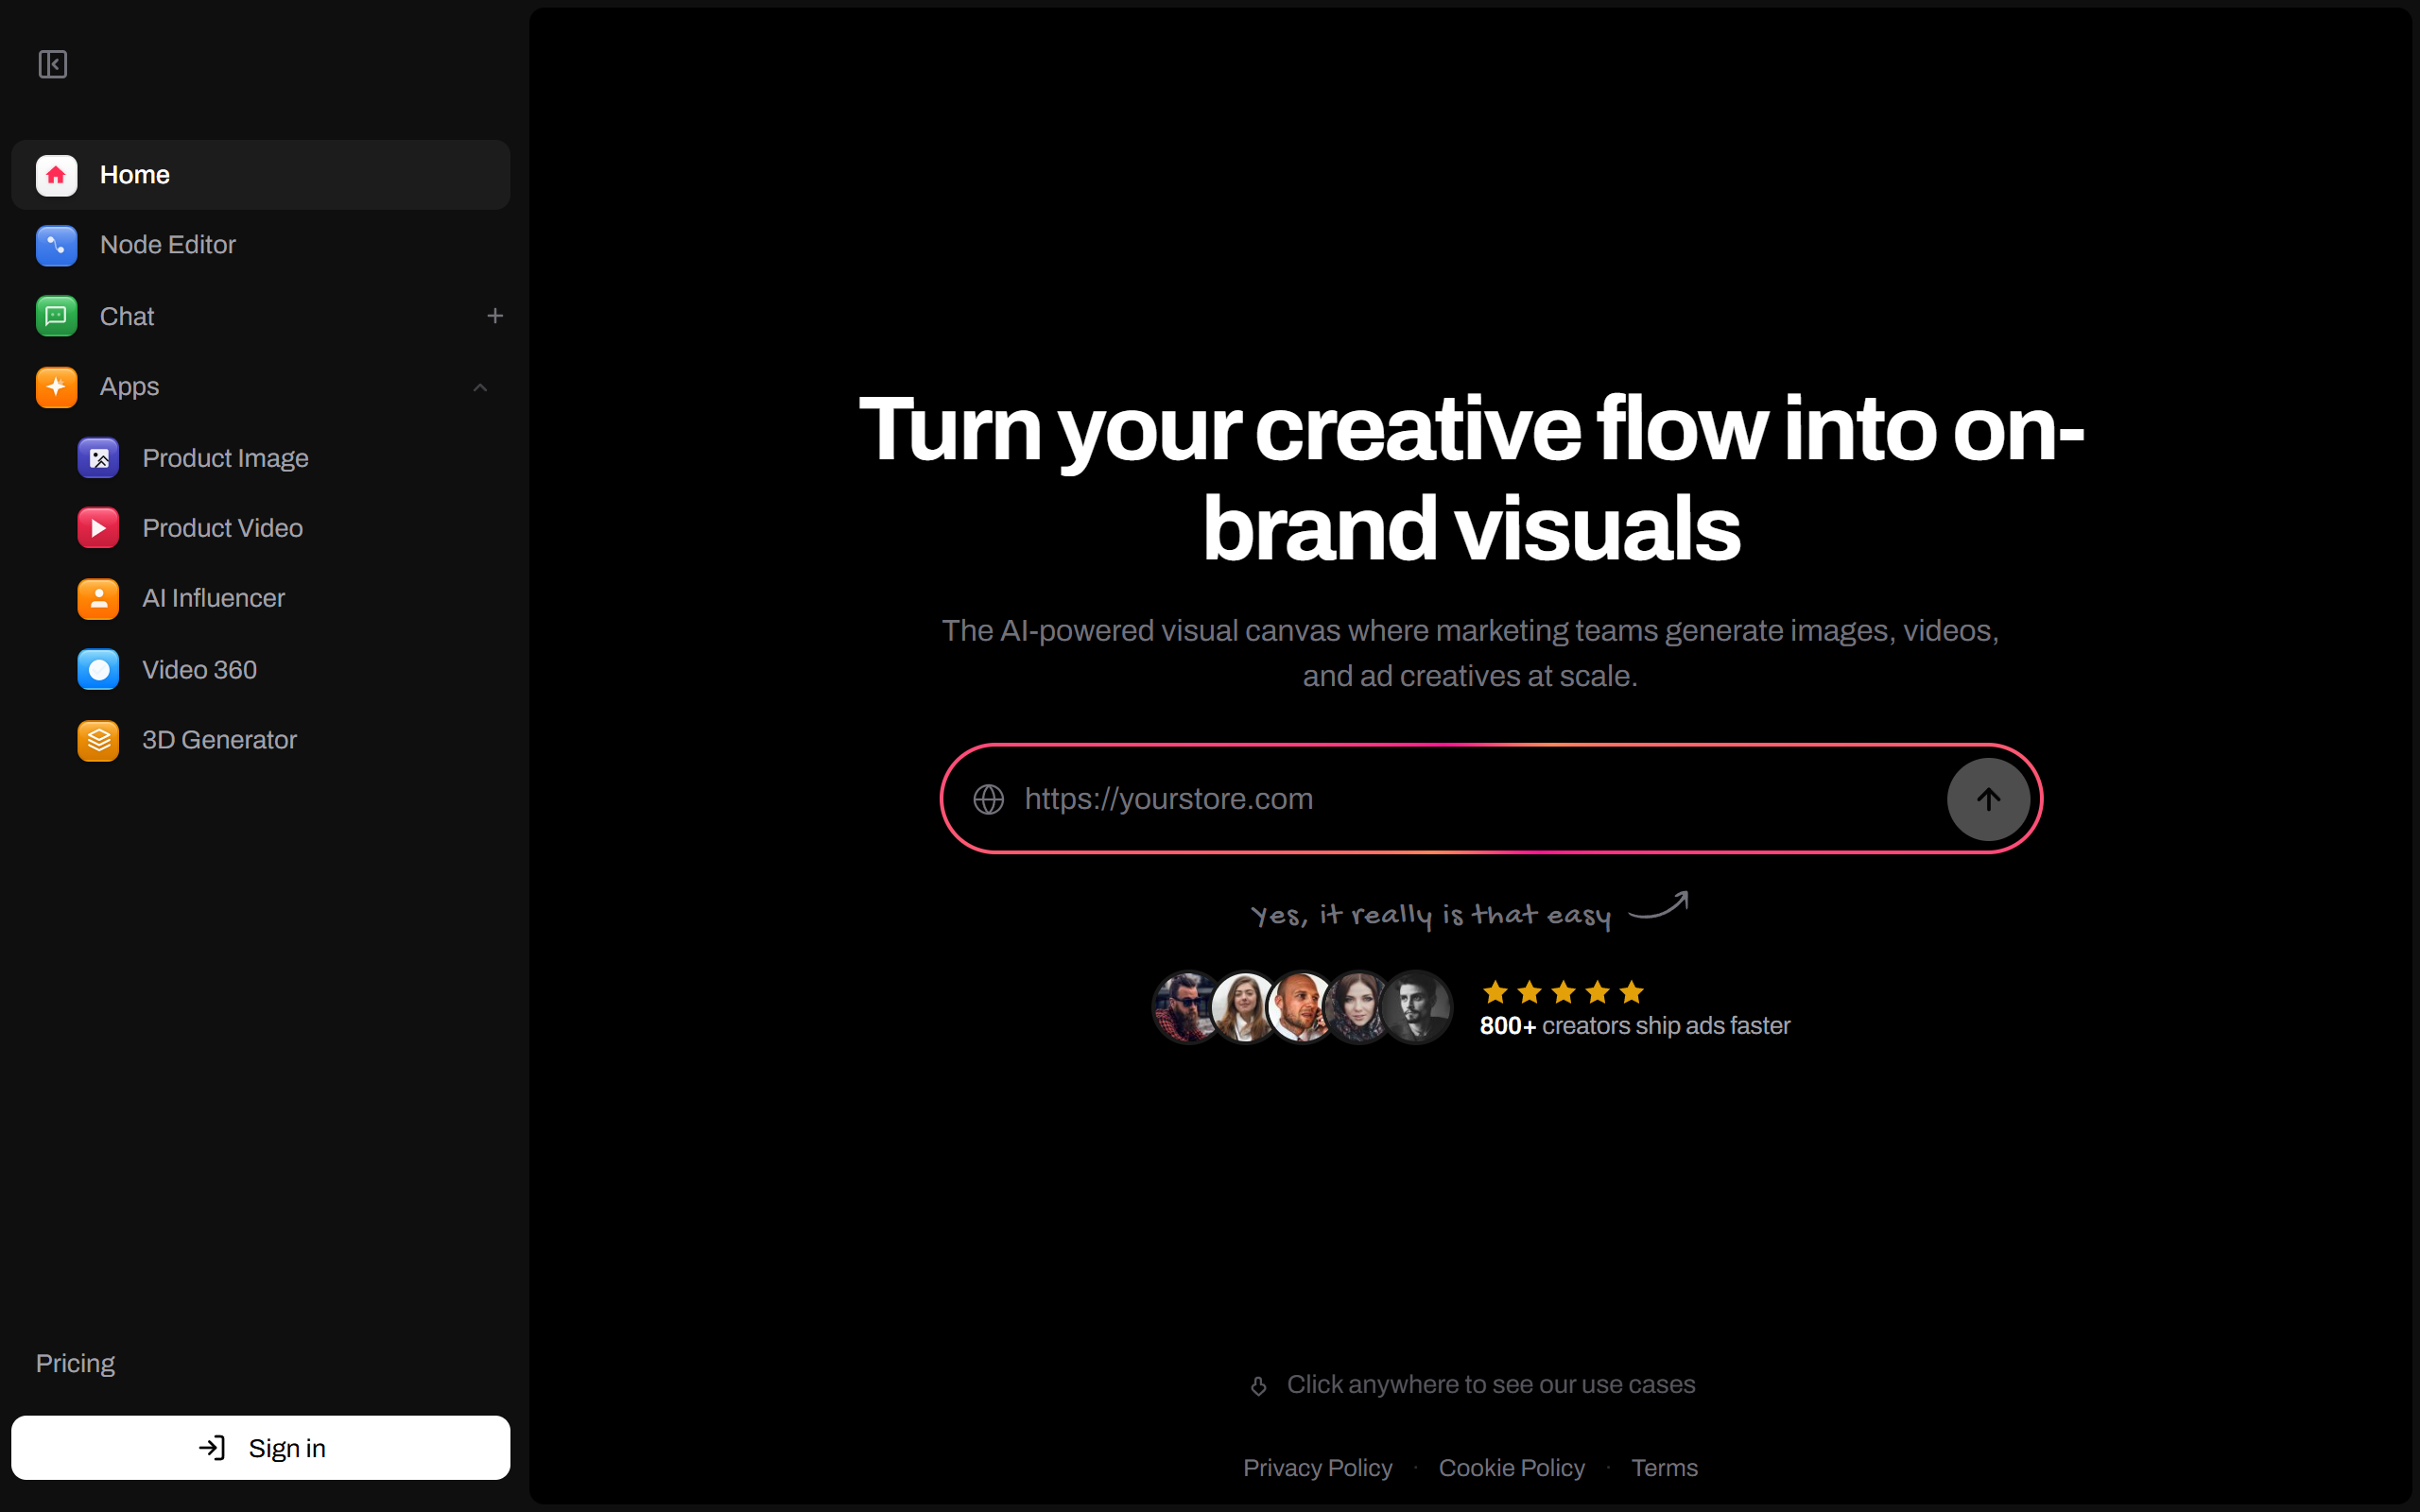Open the Product Image app
The width and height of the screenshot is (2420, 1512).
(225, 458)
